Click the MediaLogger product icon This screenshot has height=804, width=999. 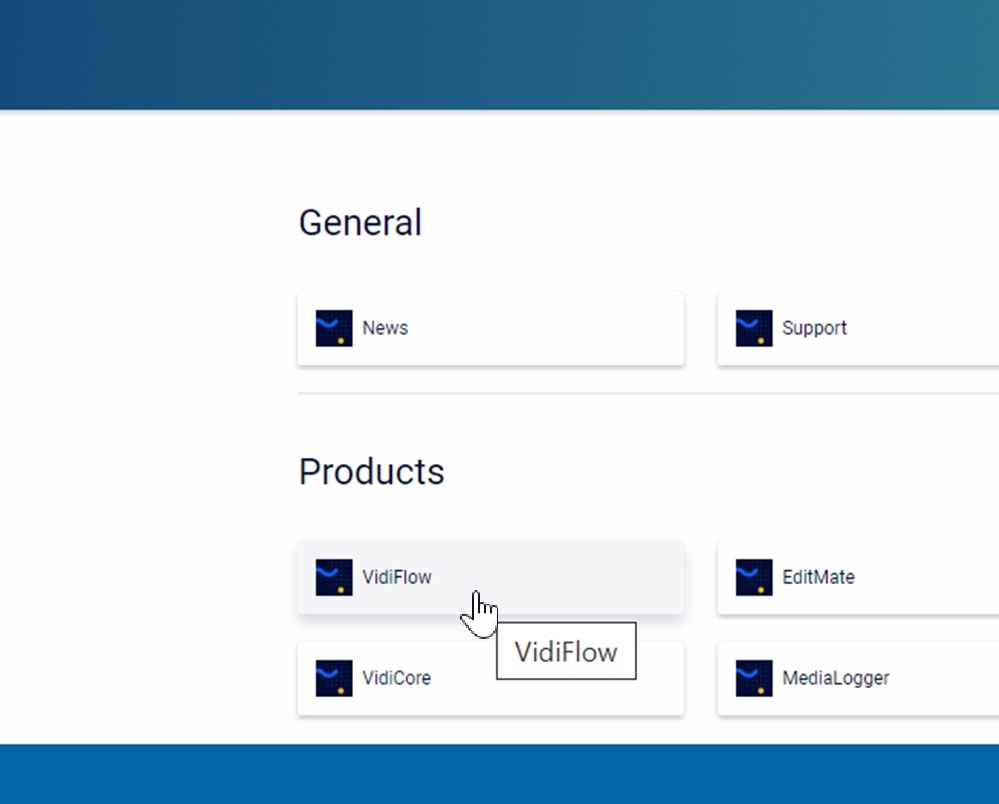(x=754, y=678)
